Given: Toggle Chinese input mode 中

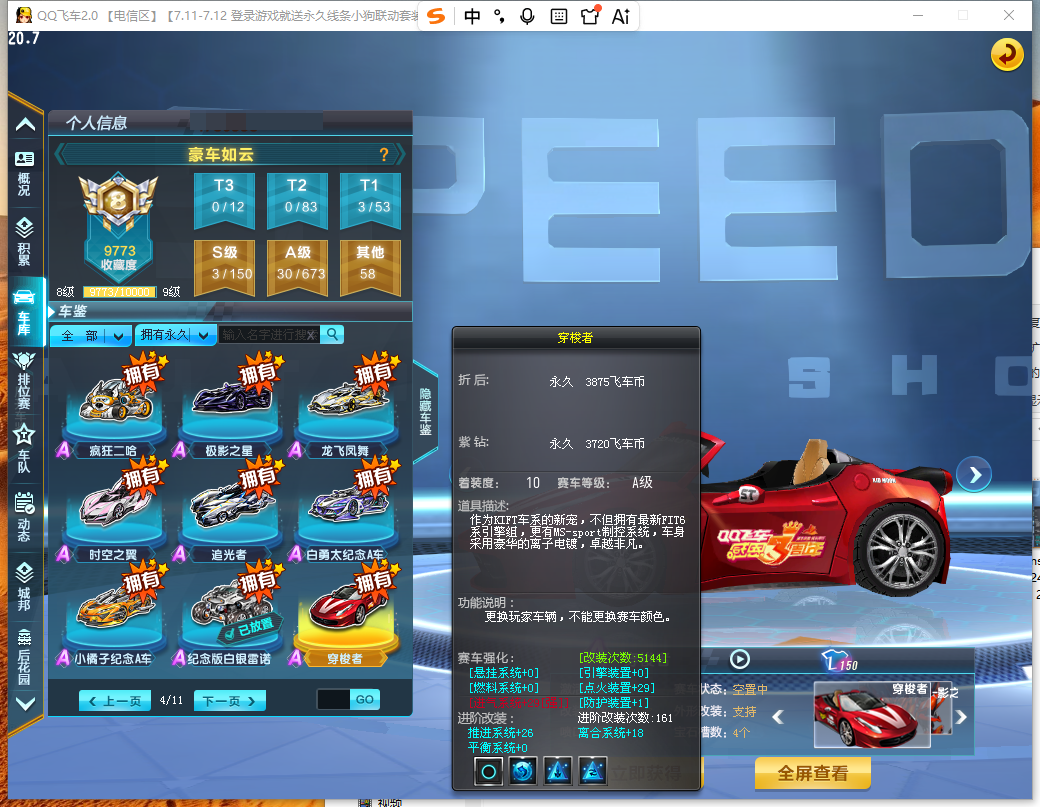Looking at the screenshot, I should [x=472, y=16].
